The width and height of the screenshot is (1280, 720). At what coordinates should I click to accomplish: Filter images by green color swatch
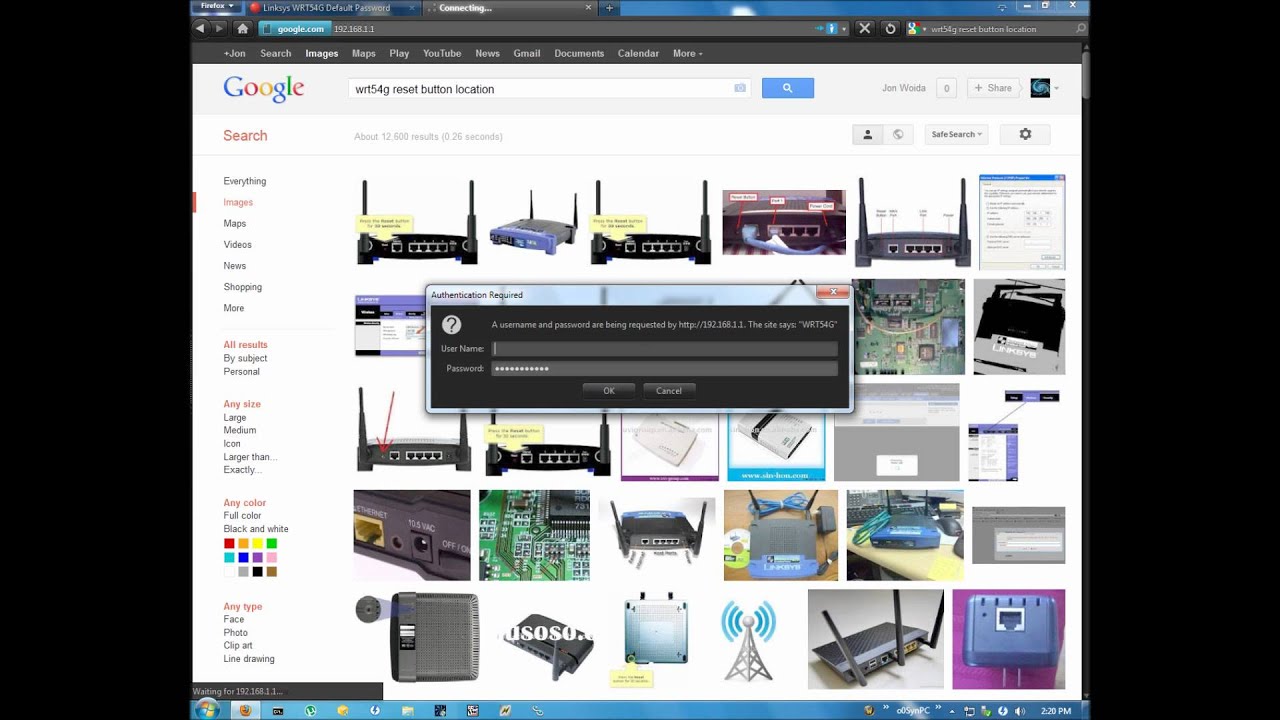(272, 543)
